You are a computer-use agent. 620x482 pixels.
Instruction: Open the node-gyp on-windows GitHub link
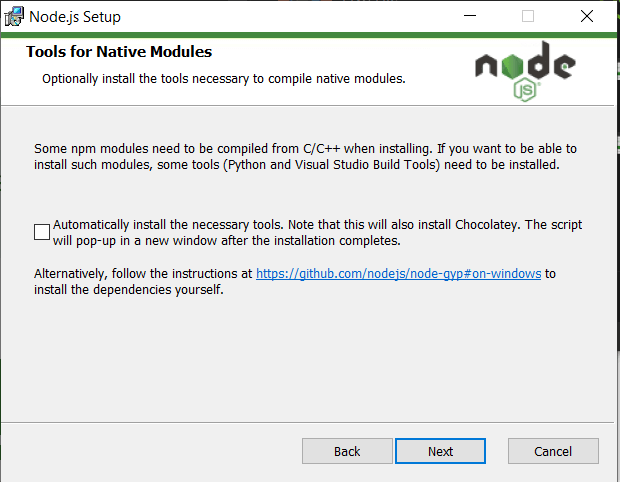click(399, 274)
